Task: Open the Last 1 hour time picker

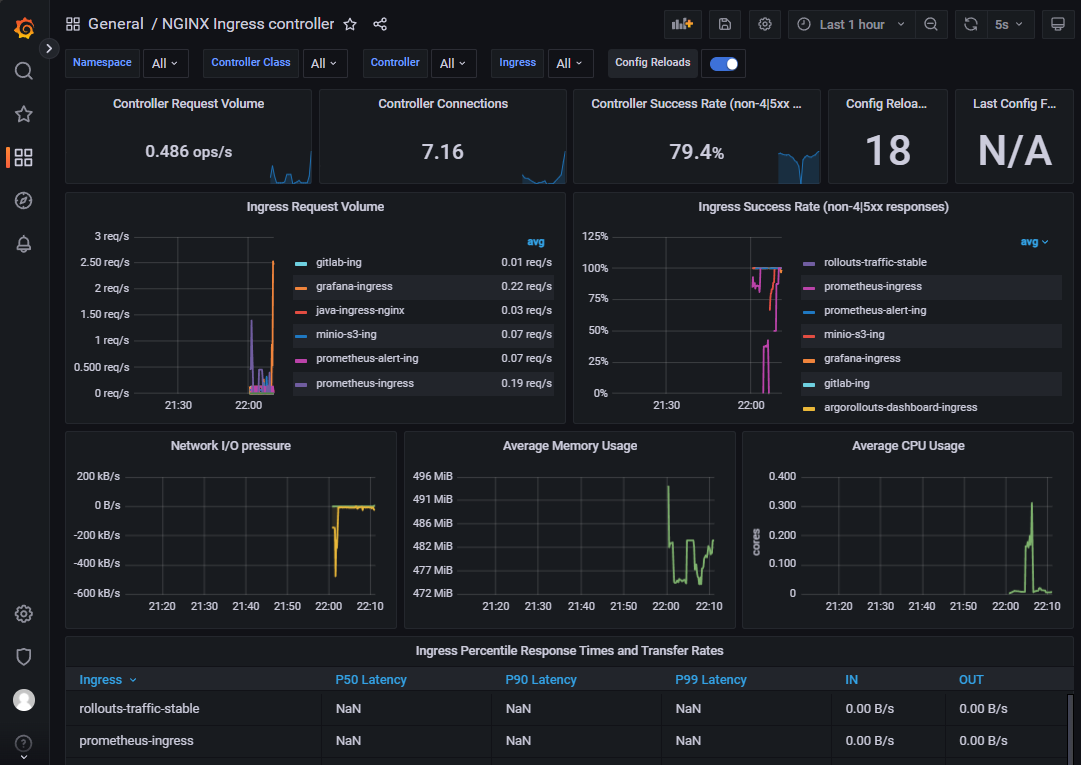Action: pos(851,24)
